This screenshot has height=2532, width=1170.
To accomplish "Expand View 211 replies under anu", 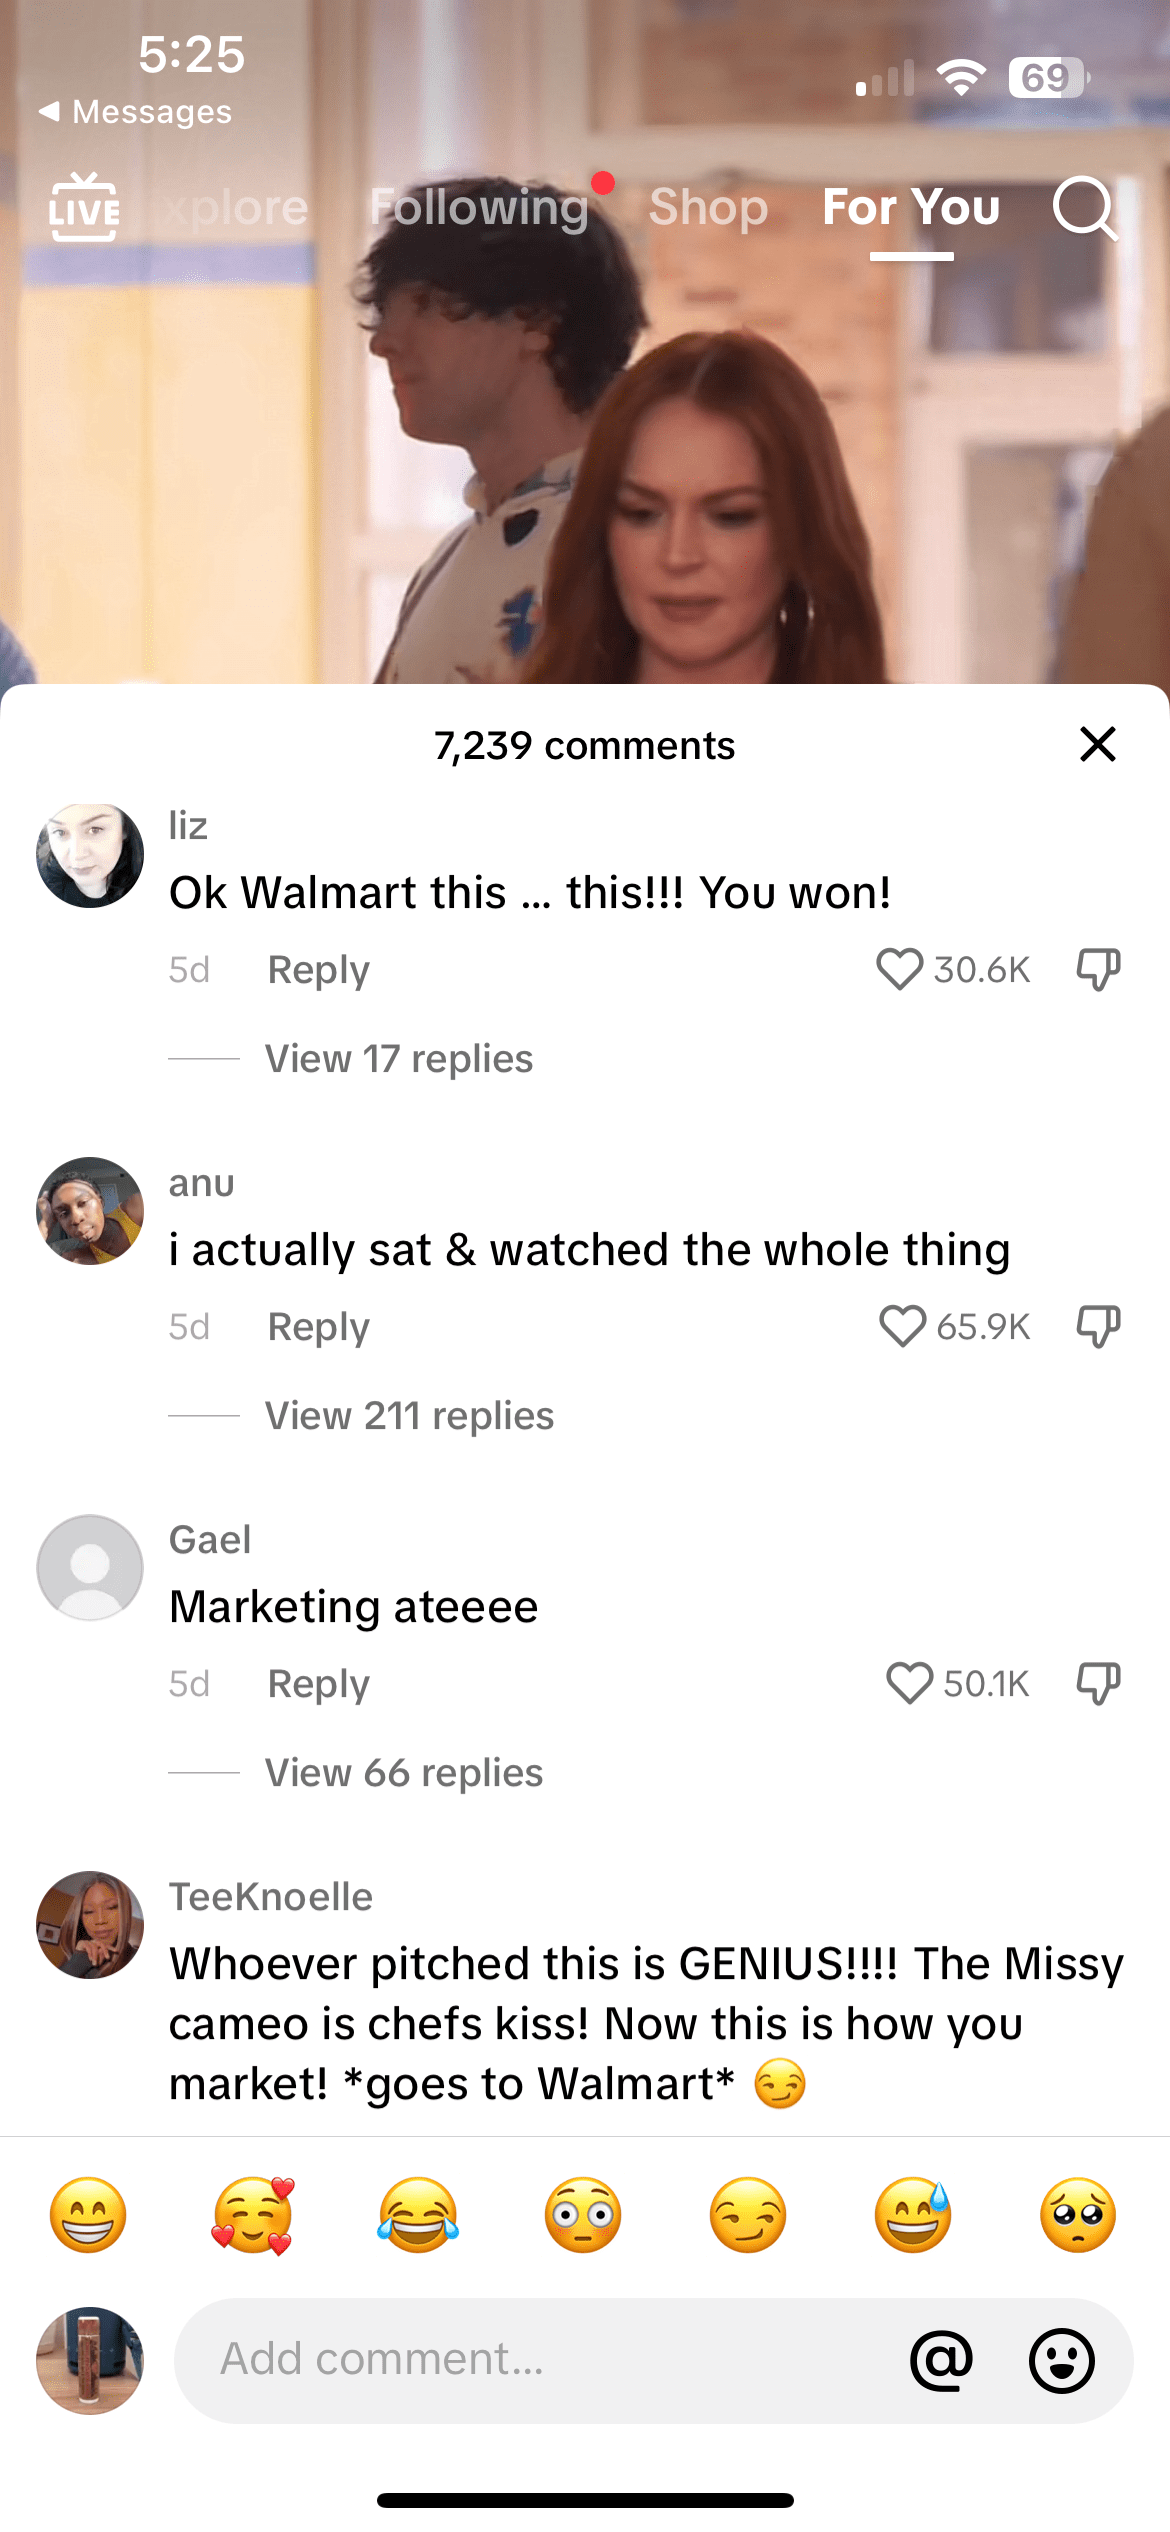I will pos(409,1416).
